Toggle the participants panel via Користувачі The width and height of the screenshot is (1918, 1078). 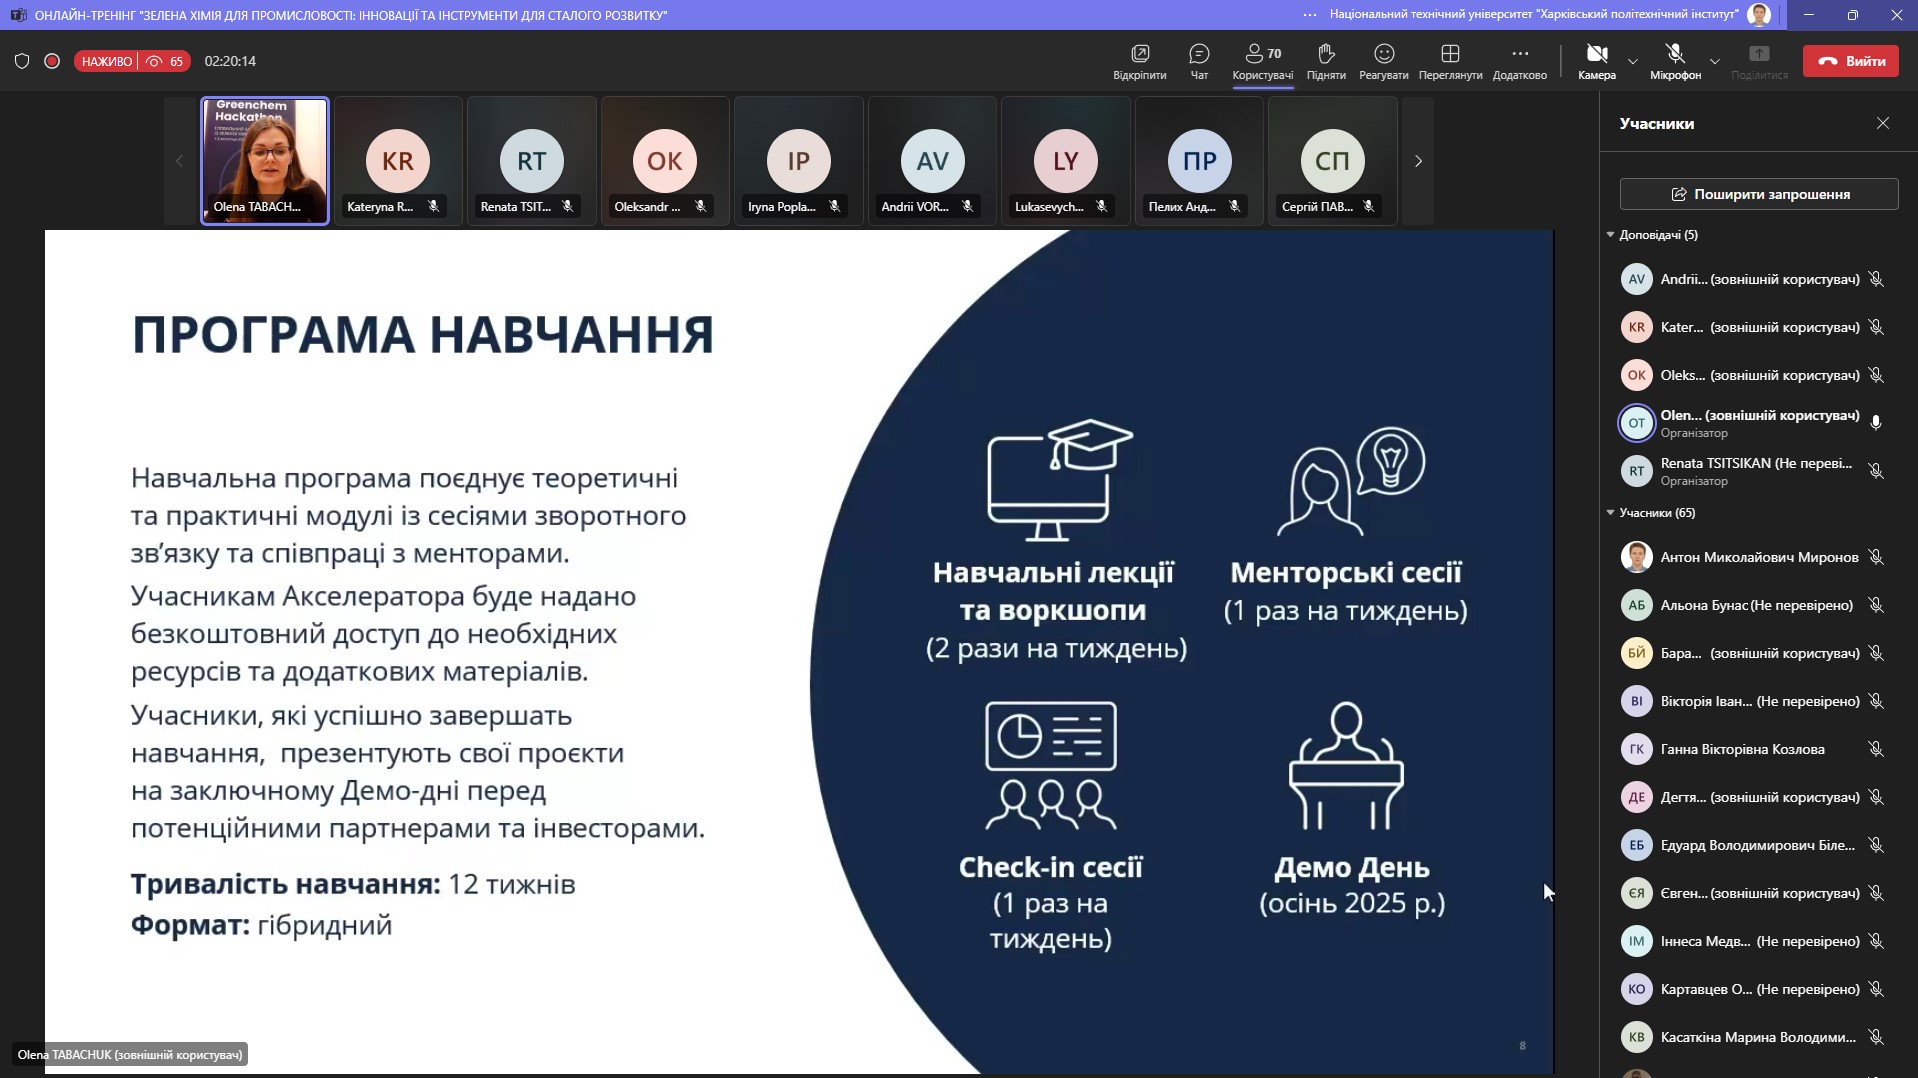point(1262,61)
